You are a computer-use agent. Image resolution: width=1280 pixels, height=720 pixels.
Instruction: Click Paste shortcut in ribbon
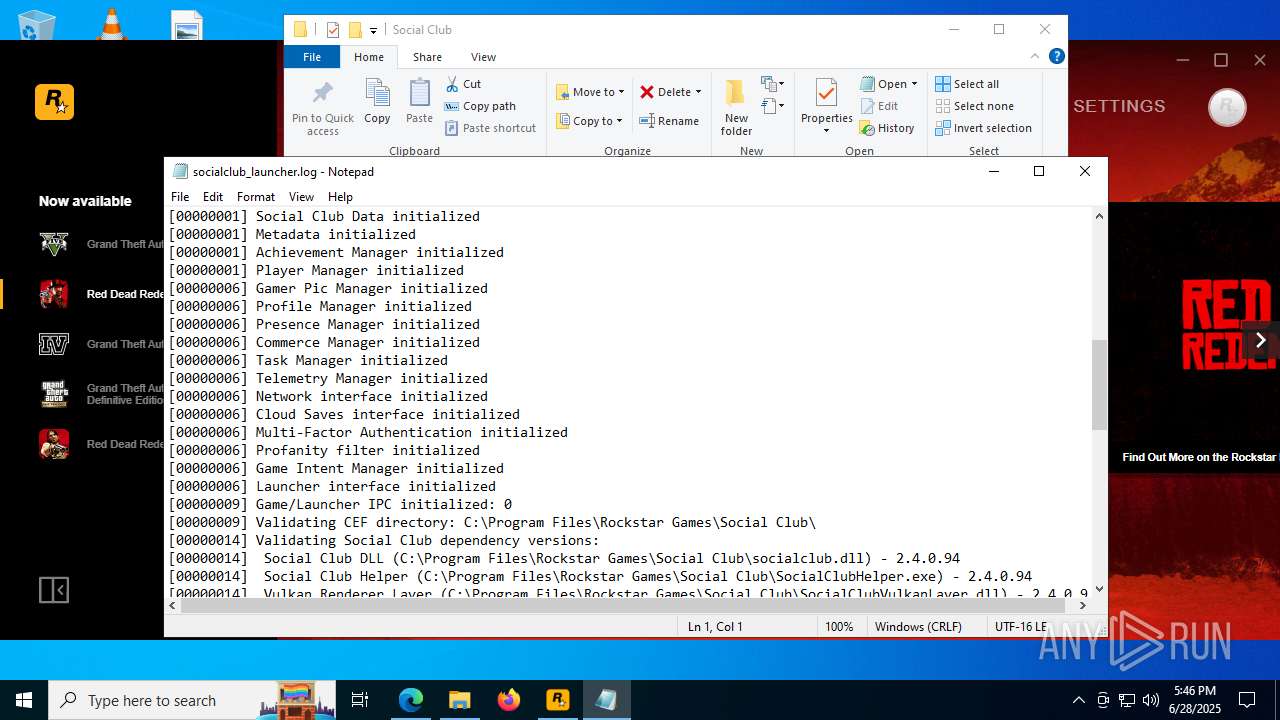click(490, 128)
